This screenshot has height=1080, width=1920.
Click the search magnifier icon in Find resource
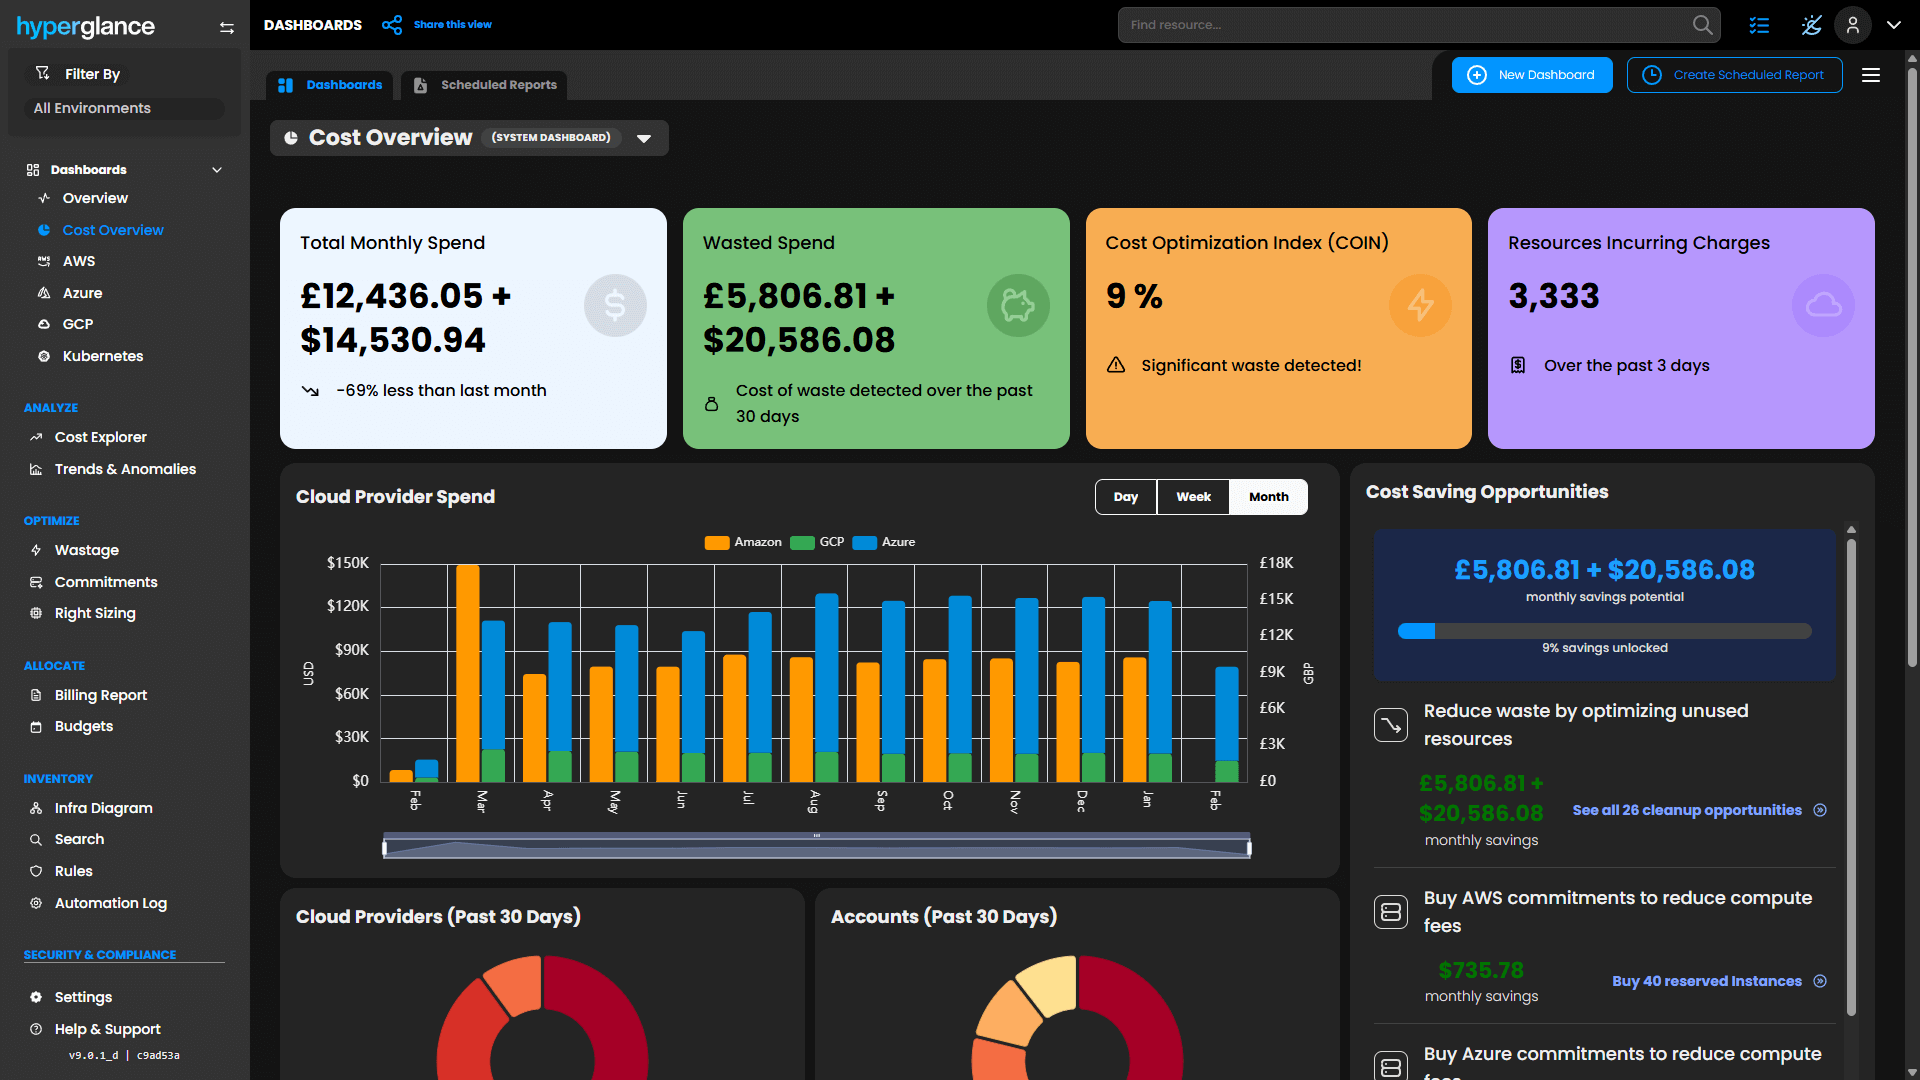(1702, 25)
